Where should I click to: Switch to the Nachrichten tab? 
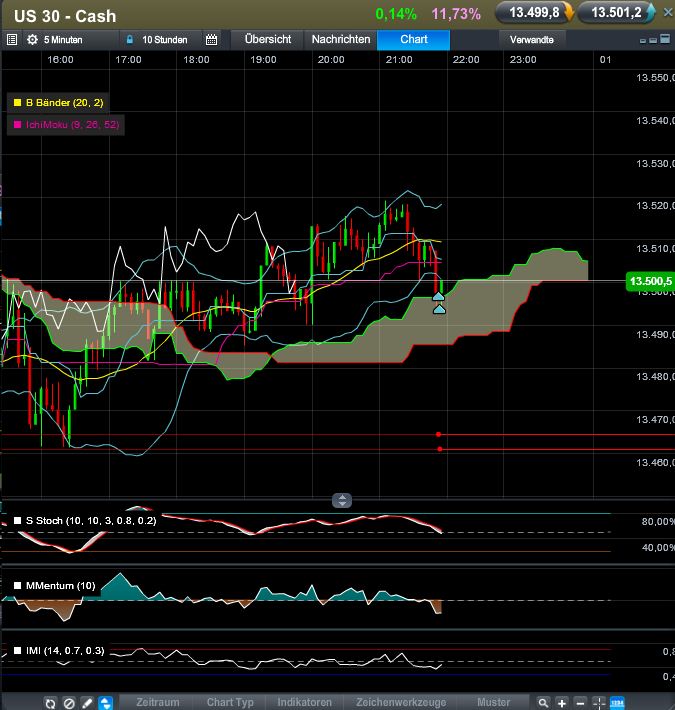point(341,40)
